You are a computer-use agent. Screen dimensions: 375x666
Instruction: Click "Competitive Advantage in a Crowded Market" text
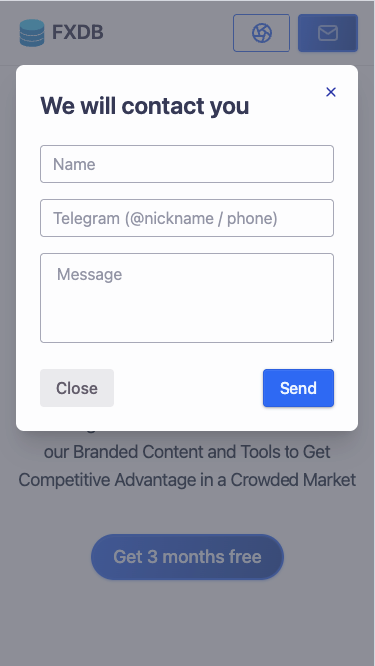click(187, 480)
